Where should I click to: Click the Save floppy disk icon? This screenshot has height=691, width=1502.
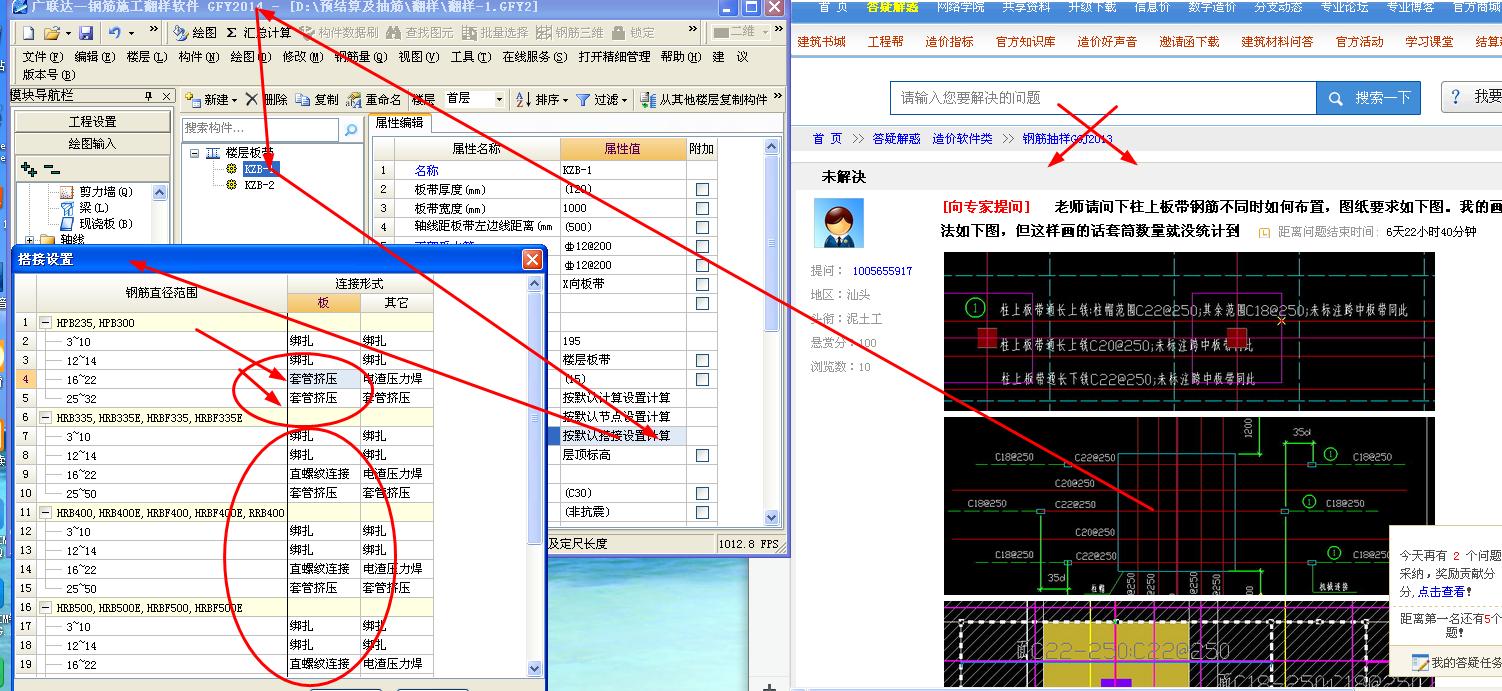tap(85, 33)
